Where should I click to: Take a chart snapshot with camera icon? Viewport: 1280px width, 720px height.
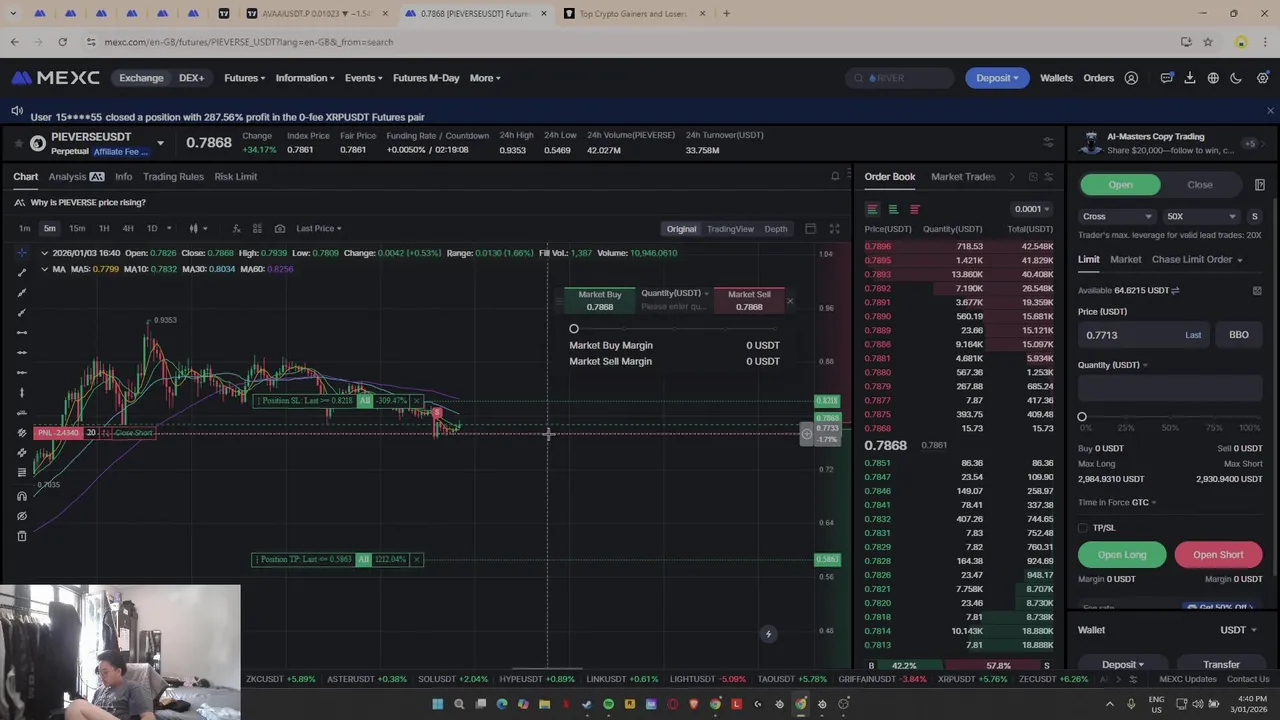pyautogui.click(x=279, y=228)
